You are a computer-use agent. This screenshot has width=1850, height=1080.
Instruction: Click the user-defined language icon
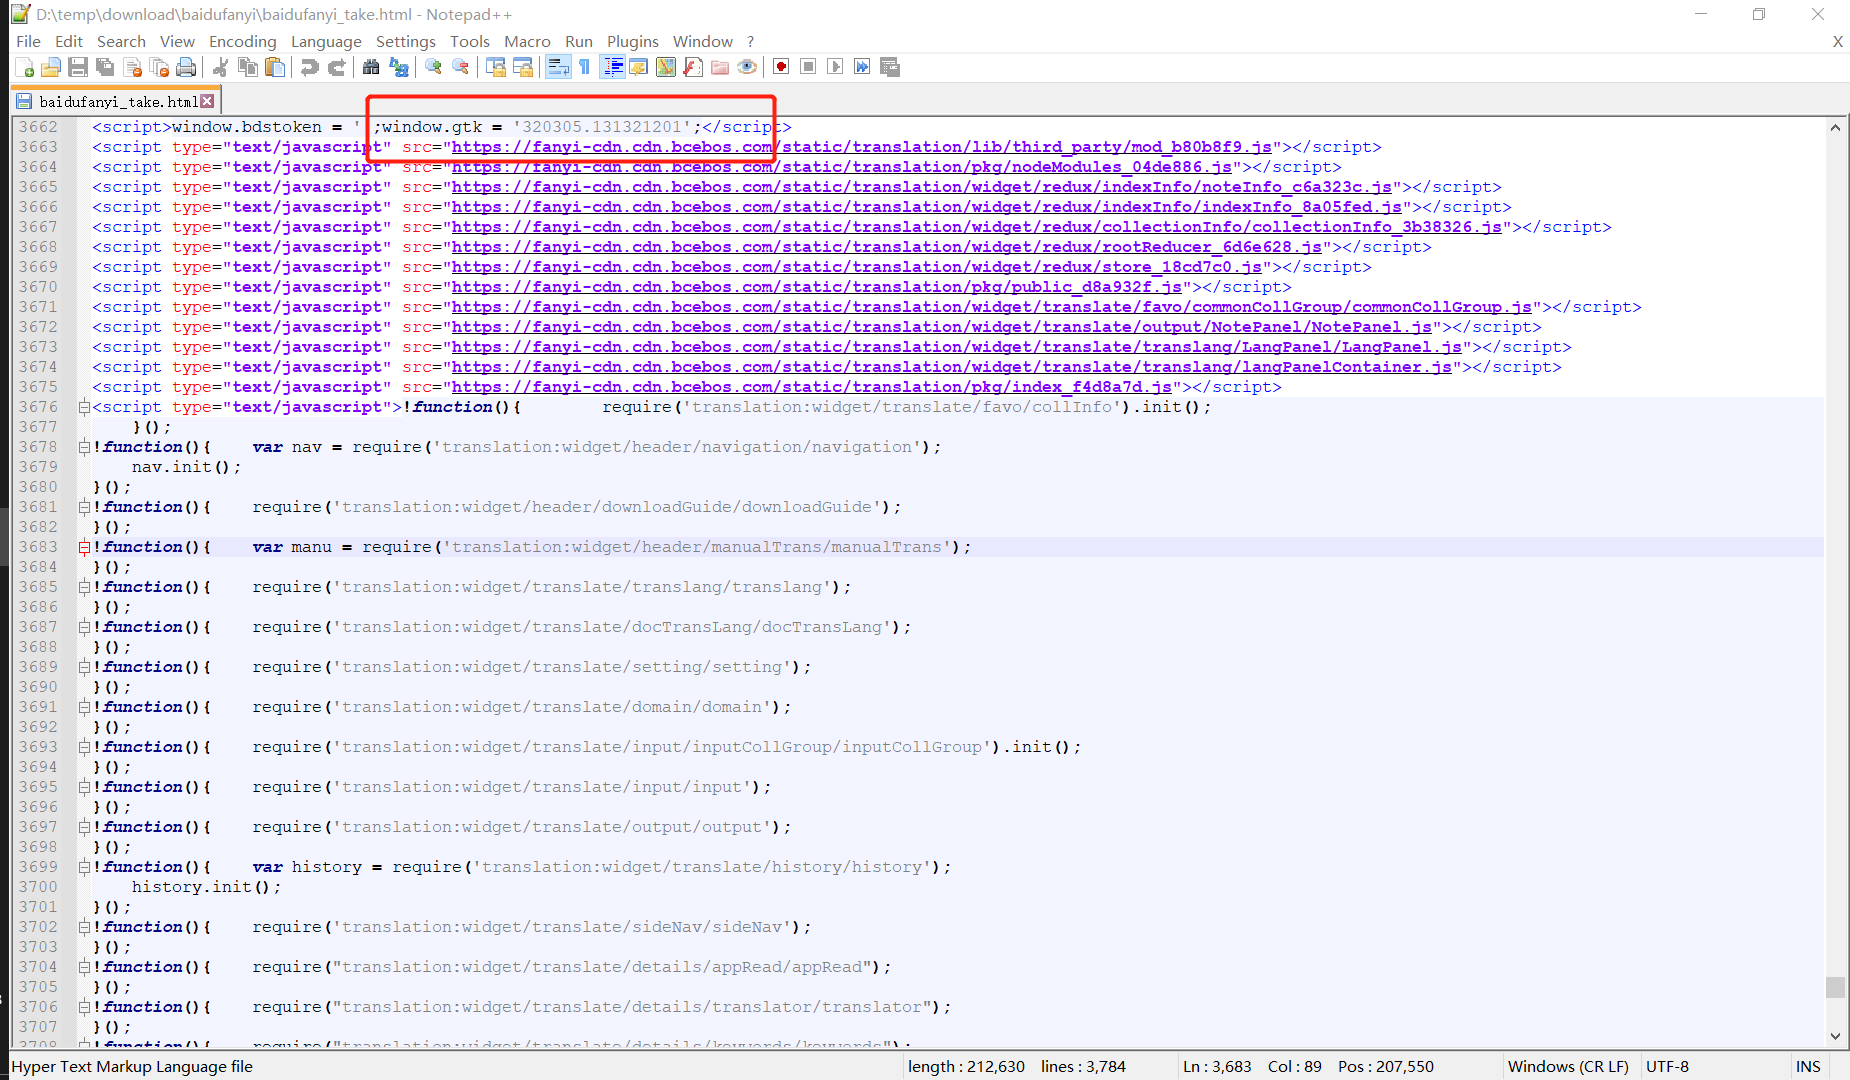638,67
